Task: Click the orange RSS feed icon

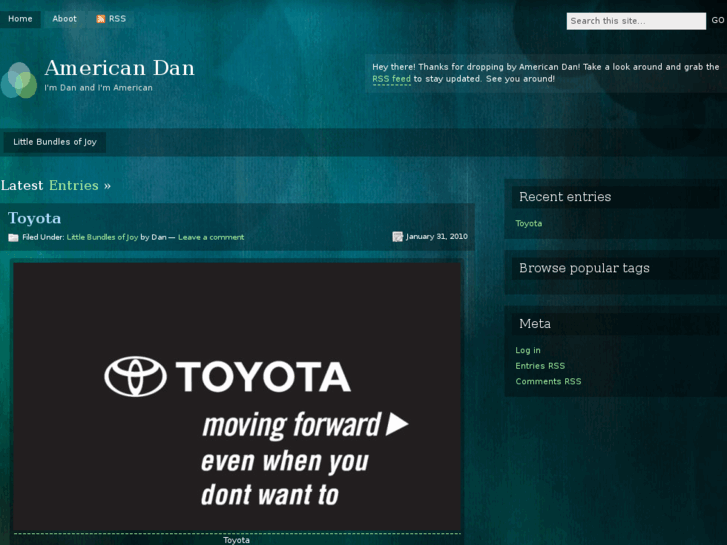Action: point(100,19)
